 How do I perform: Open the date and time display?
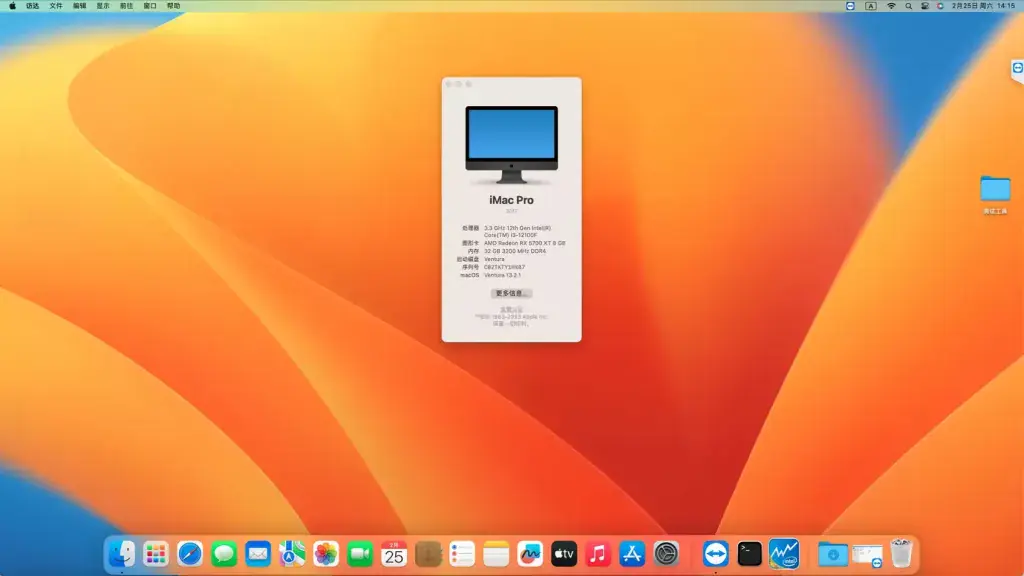pyautogui.click(x=984, y=6)
